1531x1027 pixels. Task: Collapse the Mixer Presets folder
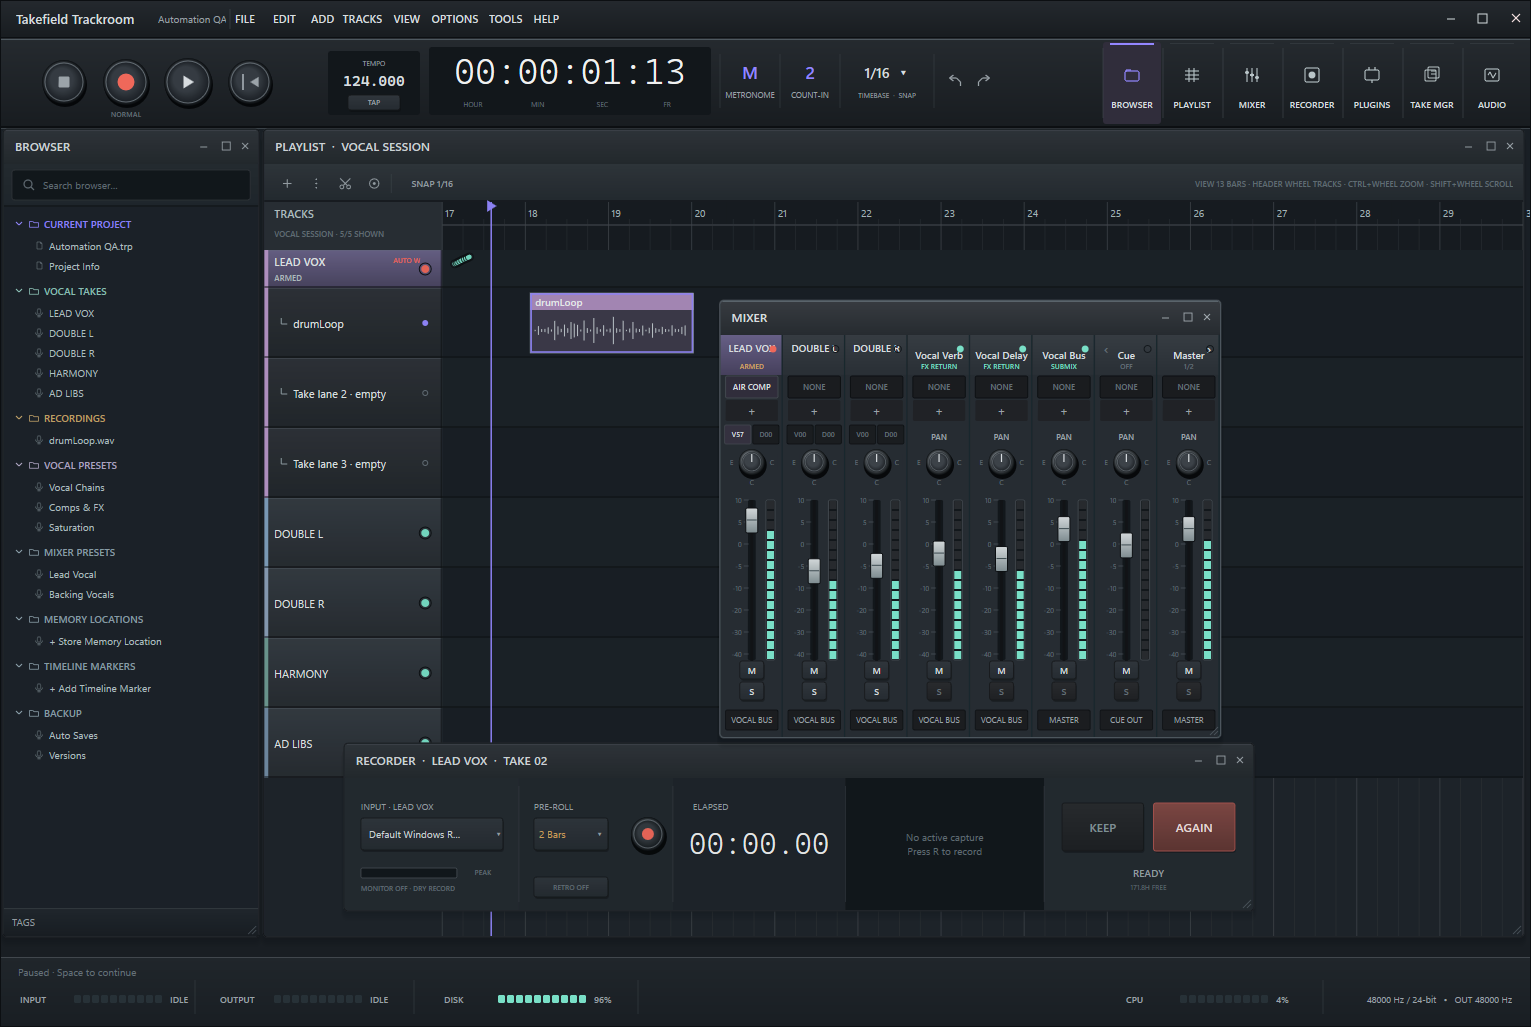click(x=19, y=552)
